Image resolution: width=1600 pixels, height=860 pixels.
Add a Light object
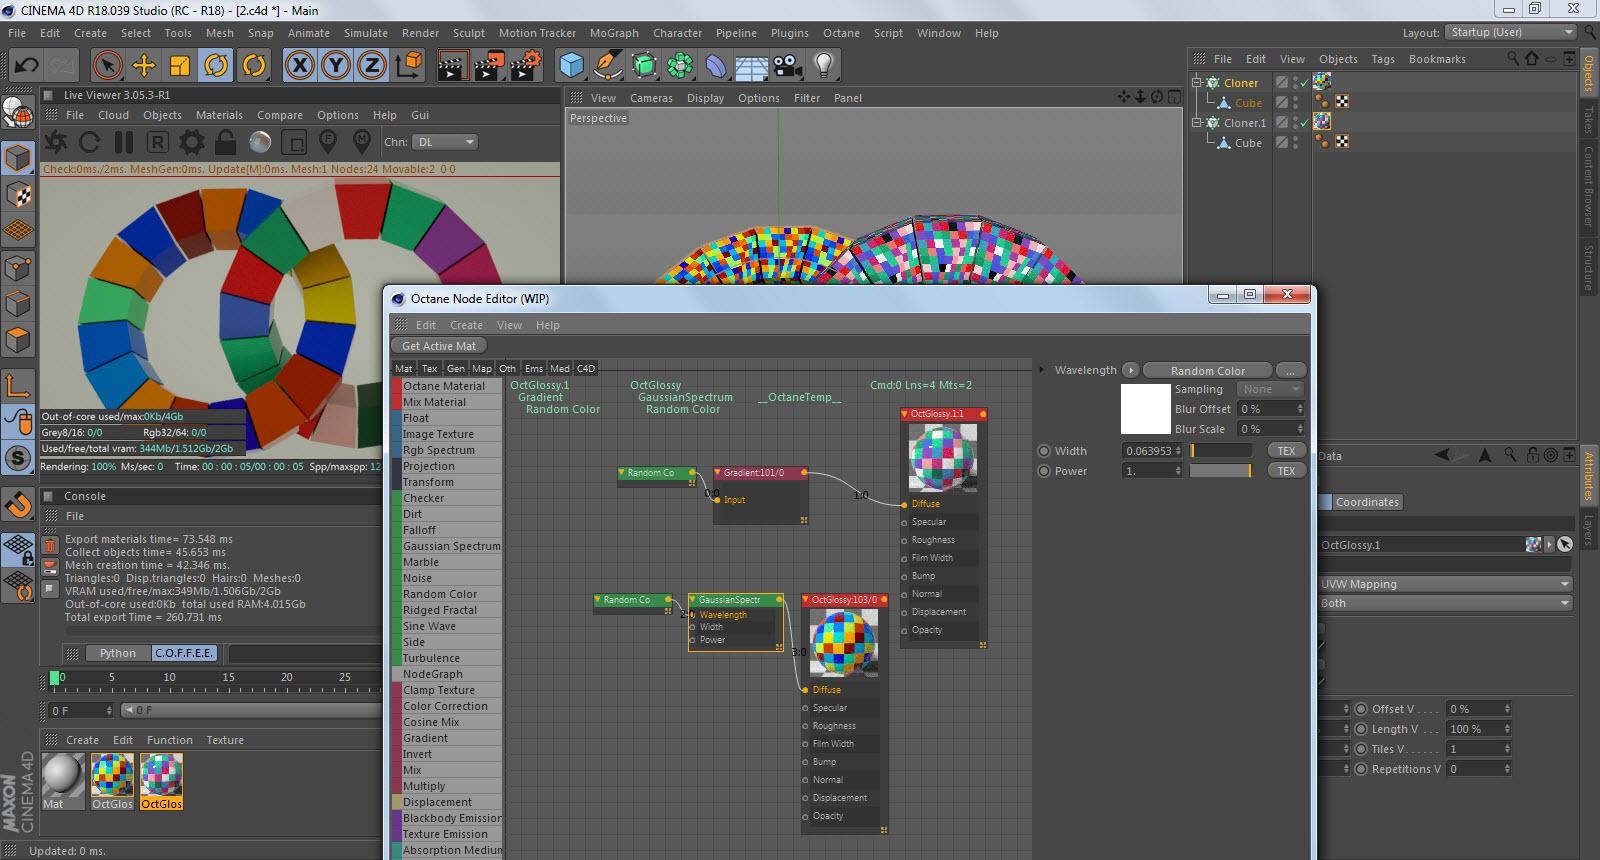[x=824, y=66]
